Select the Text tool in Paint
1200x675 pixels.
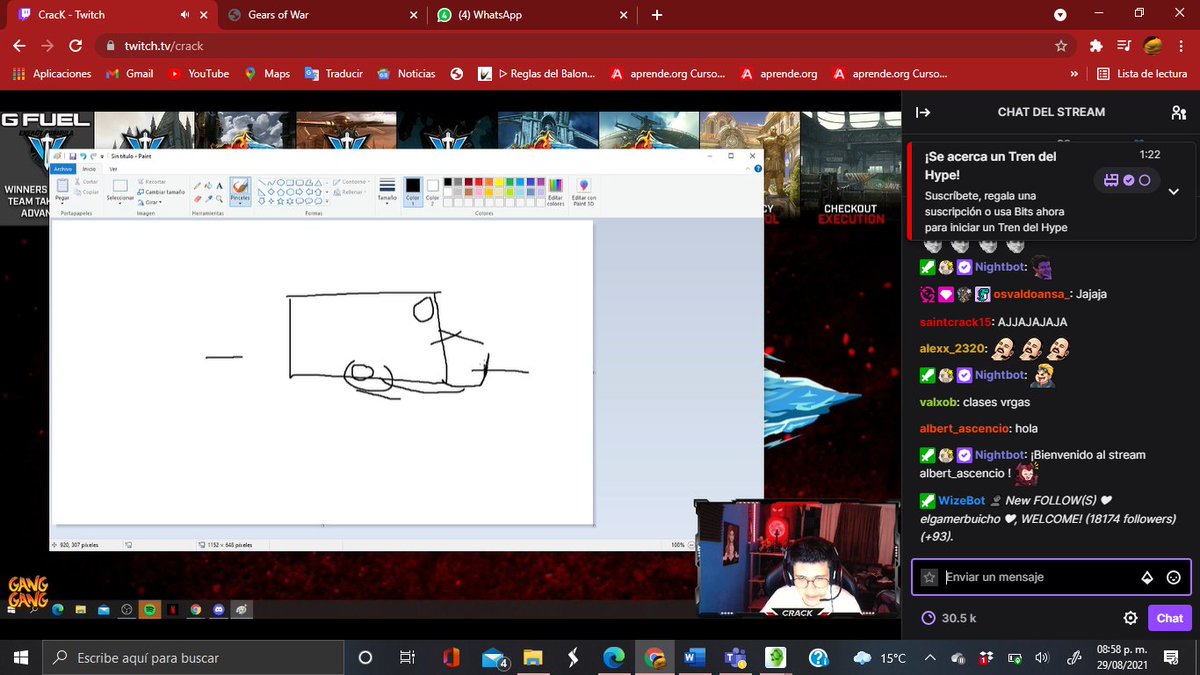point(219,185)
